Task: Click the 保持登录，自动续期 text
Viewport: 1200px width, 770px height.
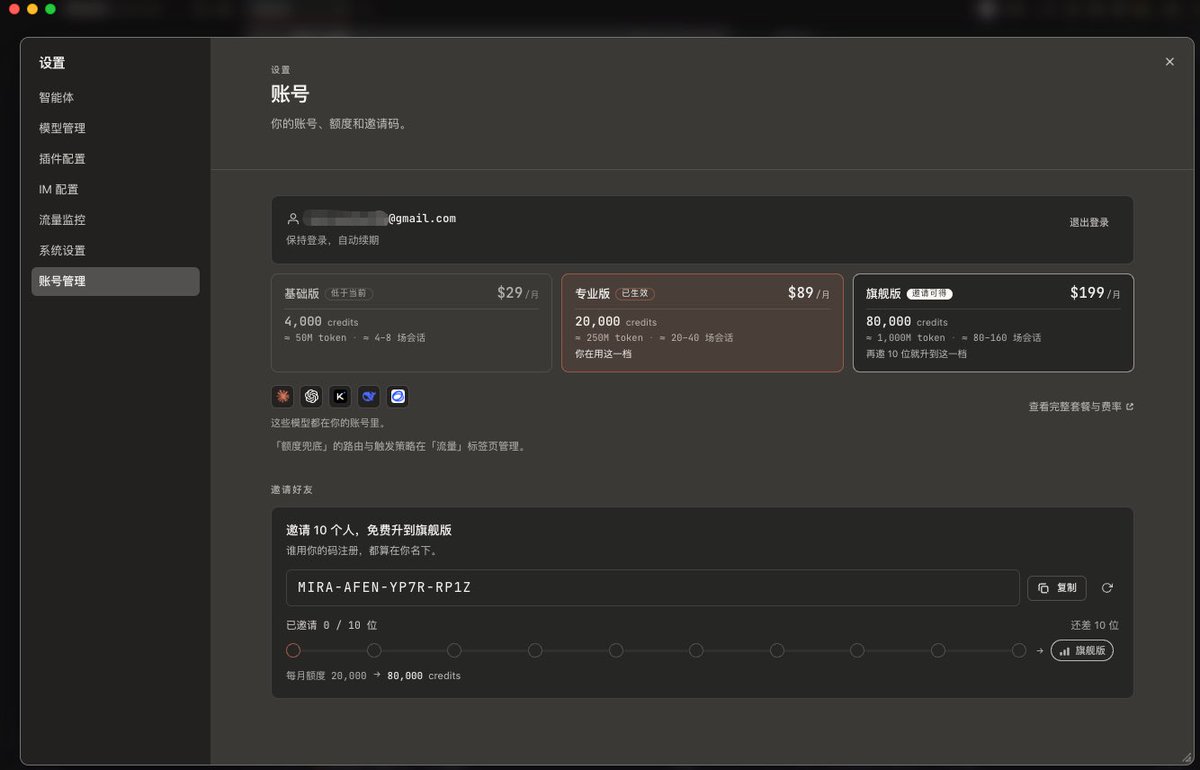Action: 332,240
